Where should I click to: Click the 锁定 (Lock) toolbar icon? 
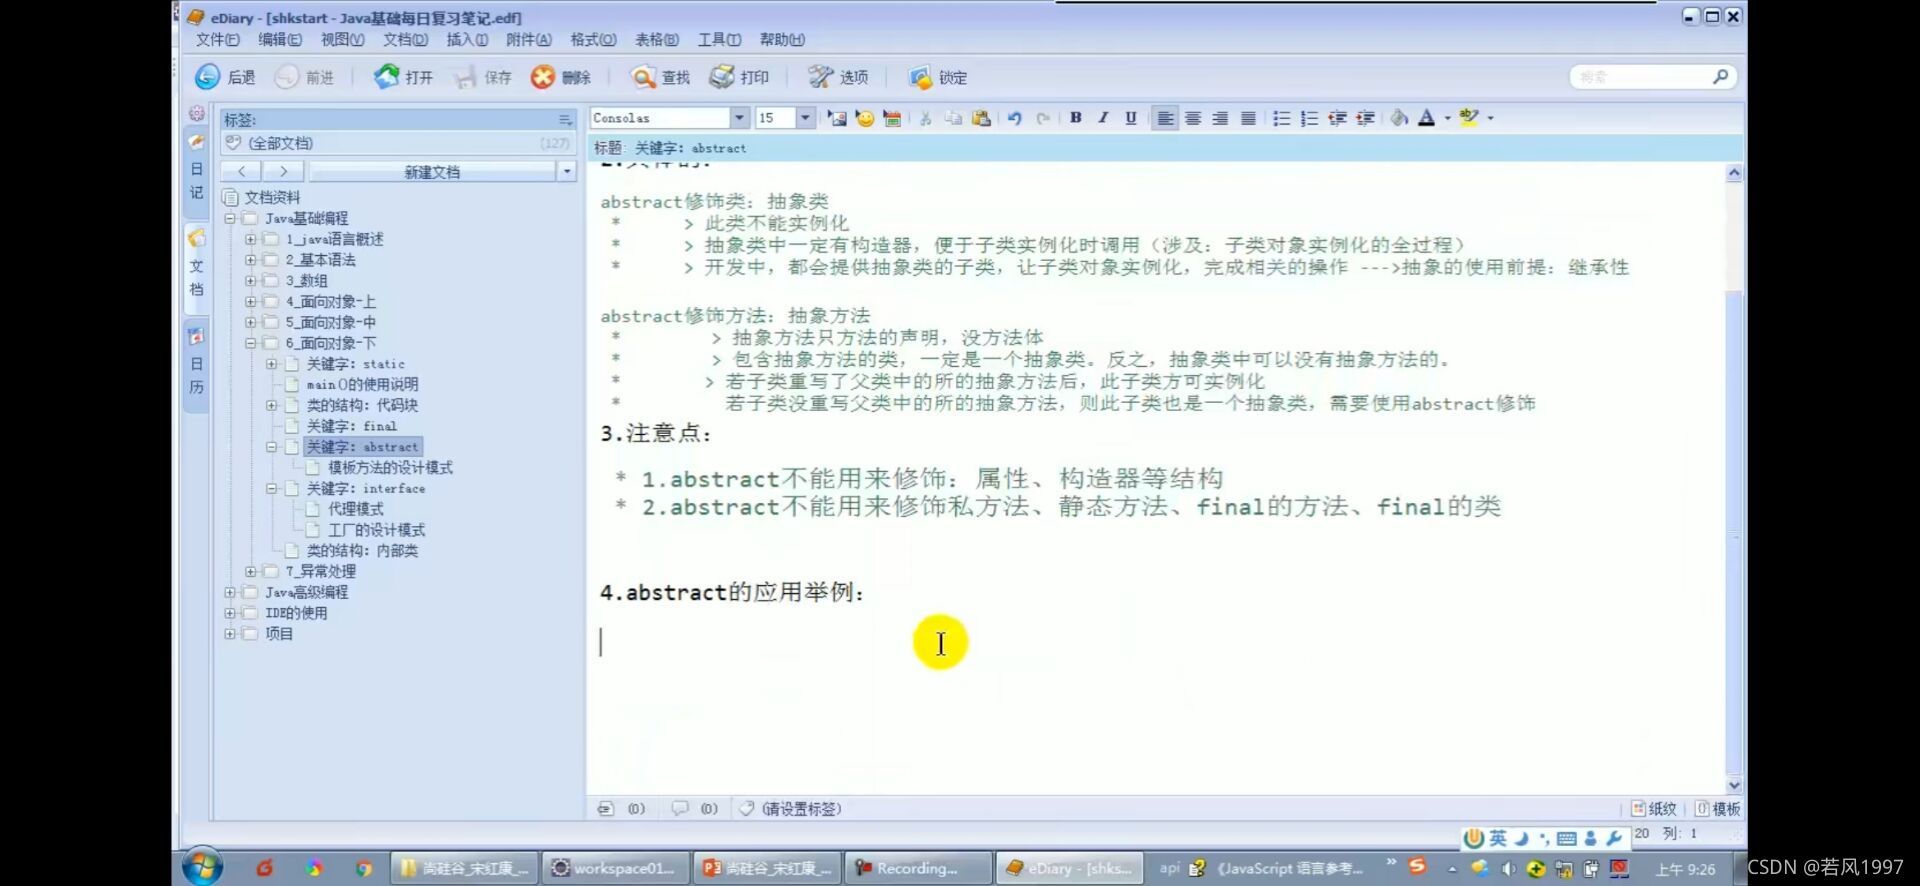[920, 77]
